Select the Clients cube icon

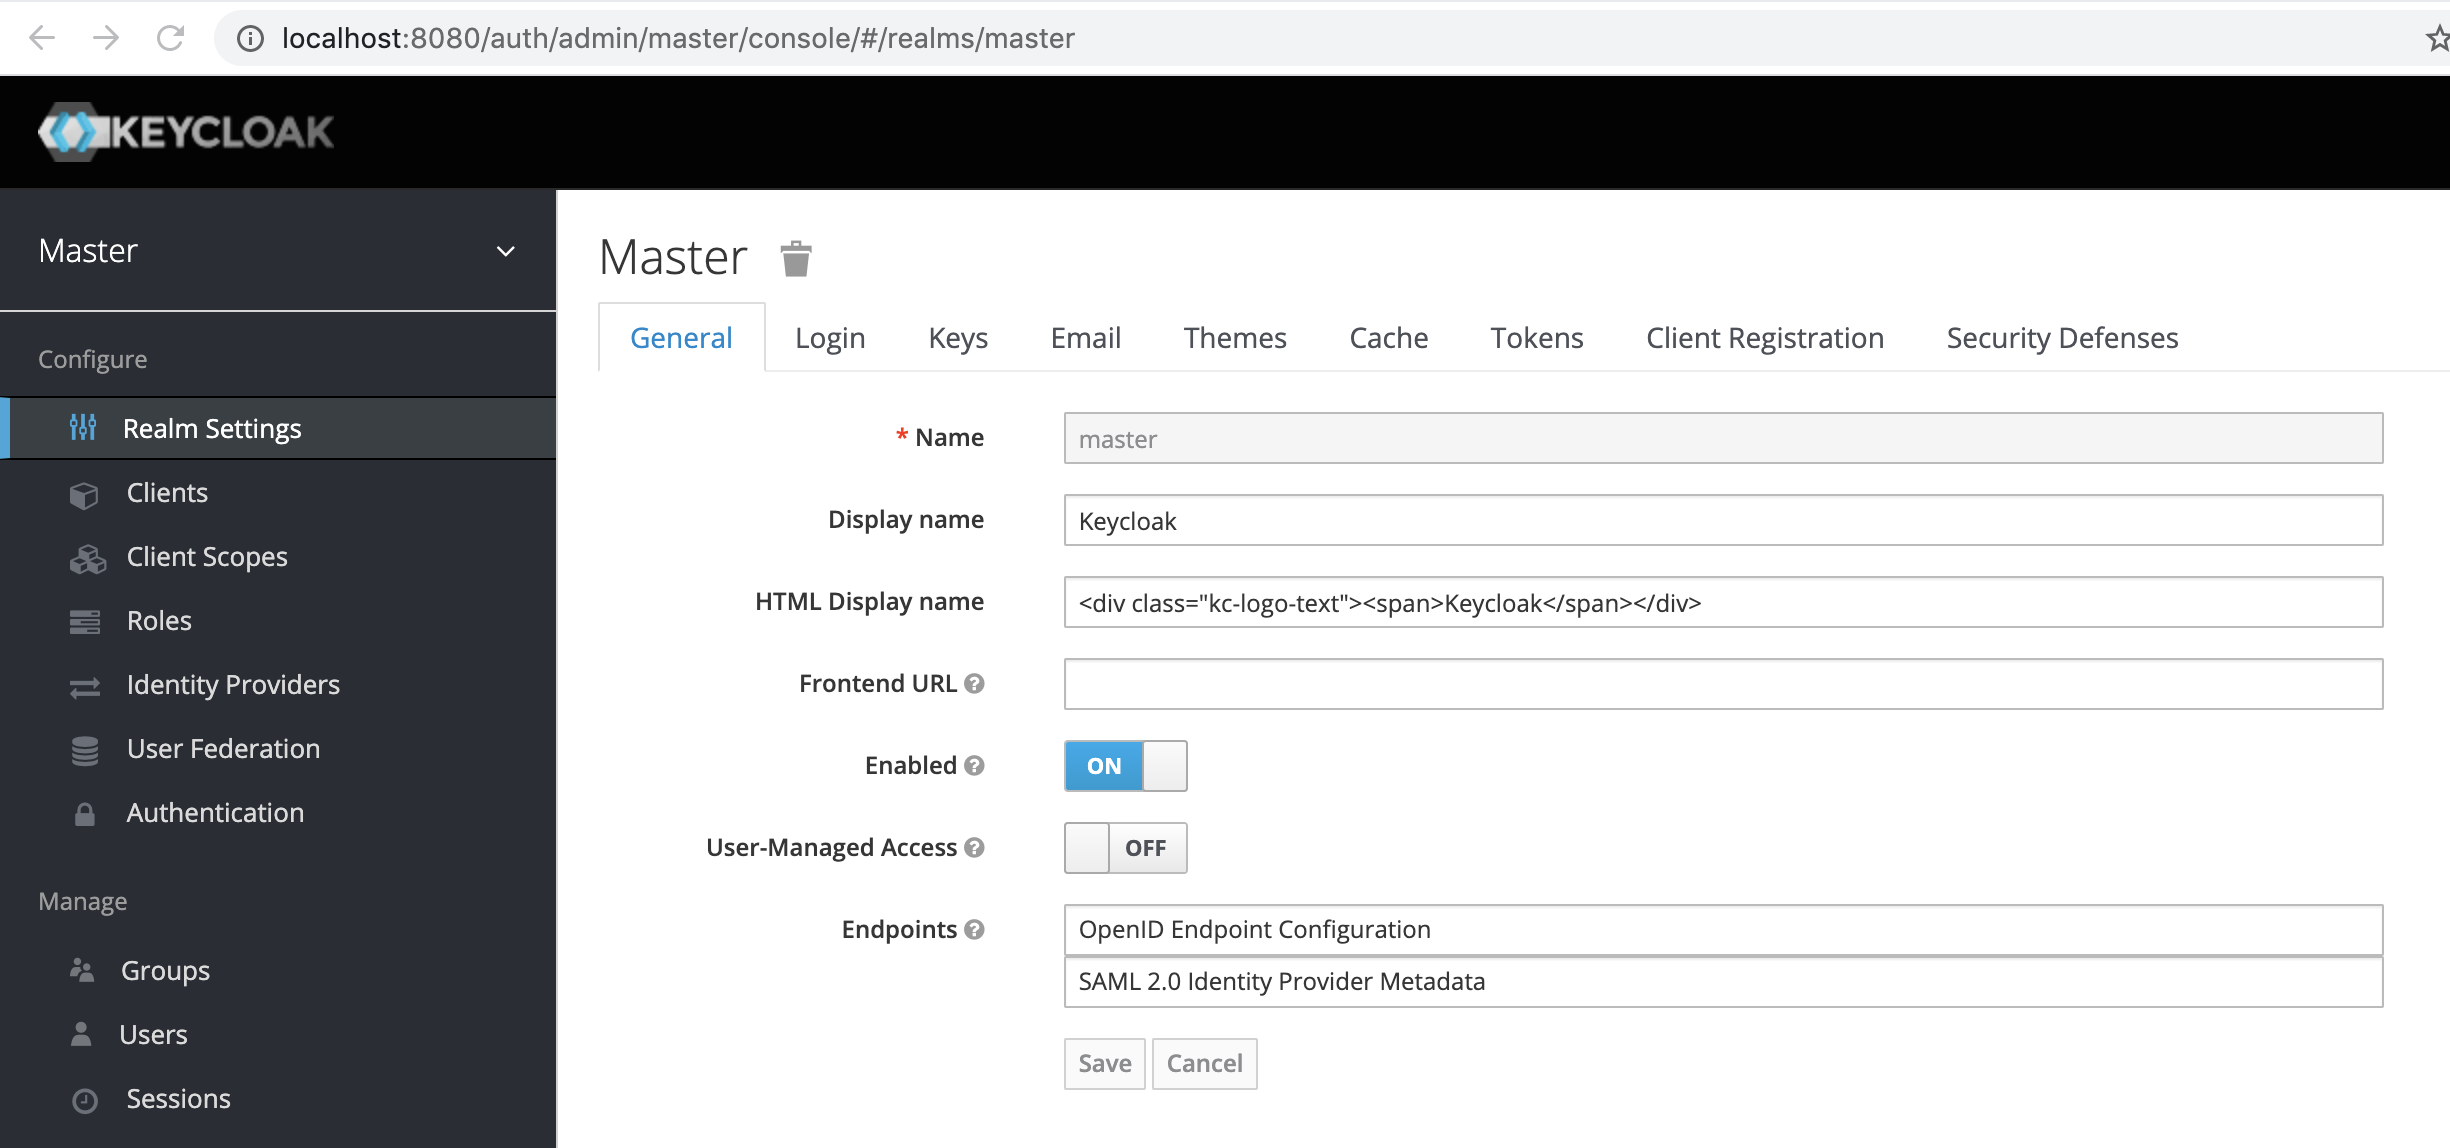click(x=84, y=492)
